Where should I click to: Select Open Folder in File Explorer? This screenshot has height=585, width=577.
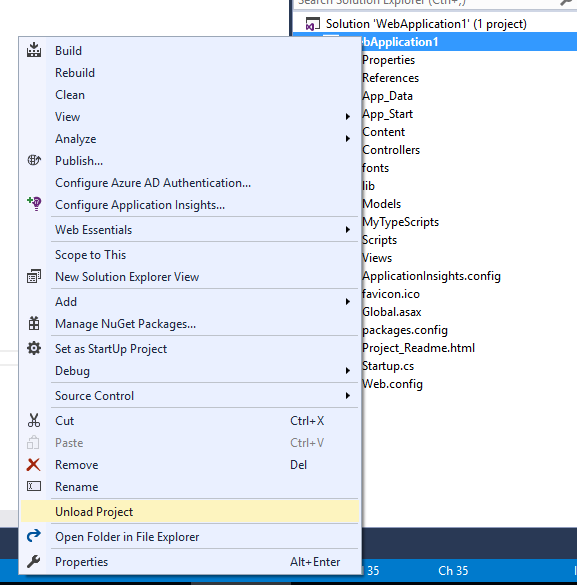click(x=190, y=536)
